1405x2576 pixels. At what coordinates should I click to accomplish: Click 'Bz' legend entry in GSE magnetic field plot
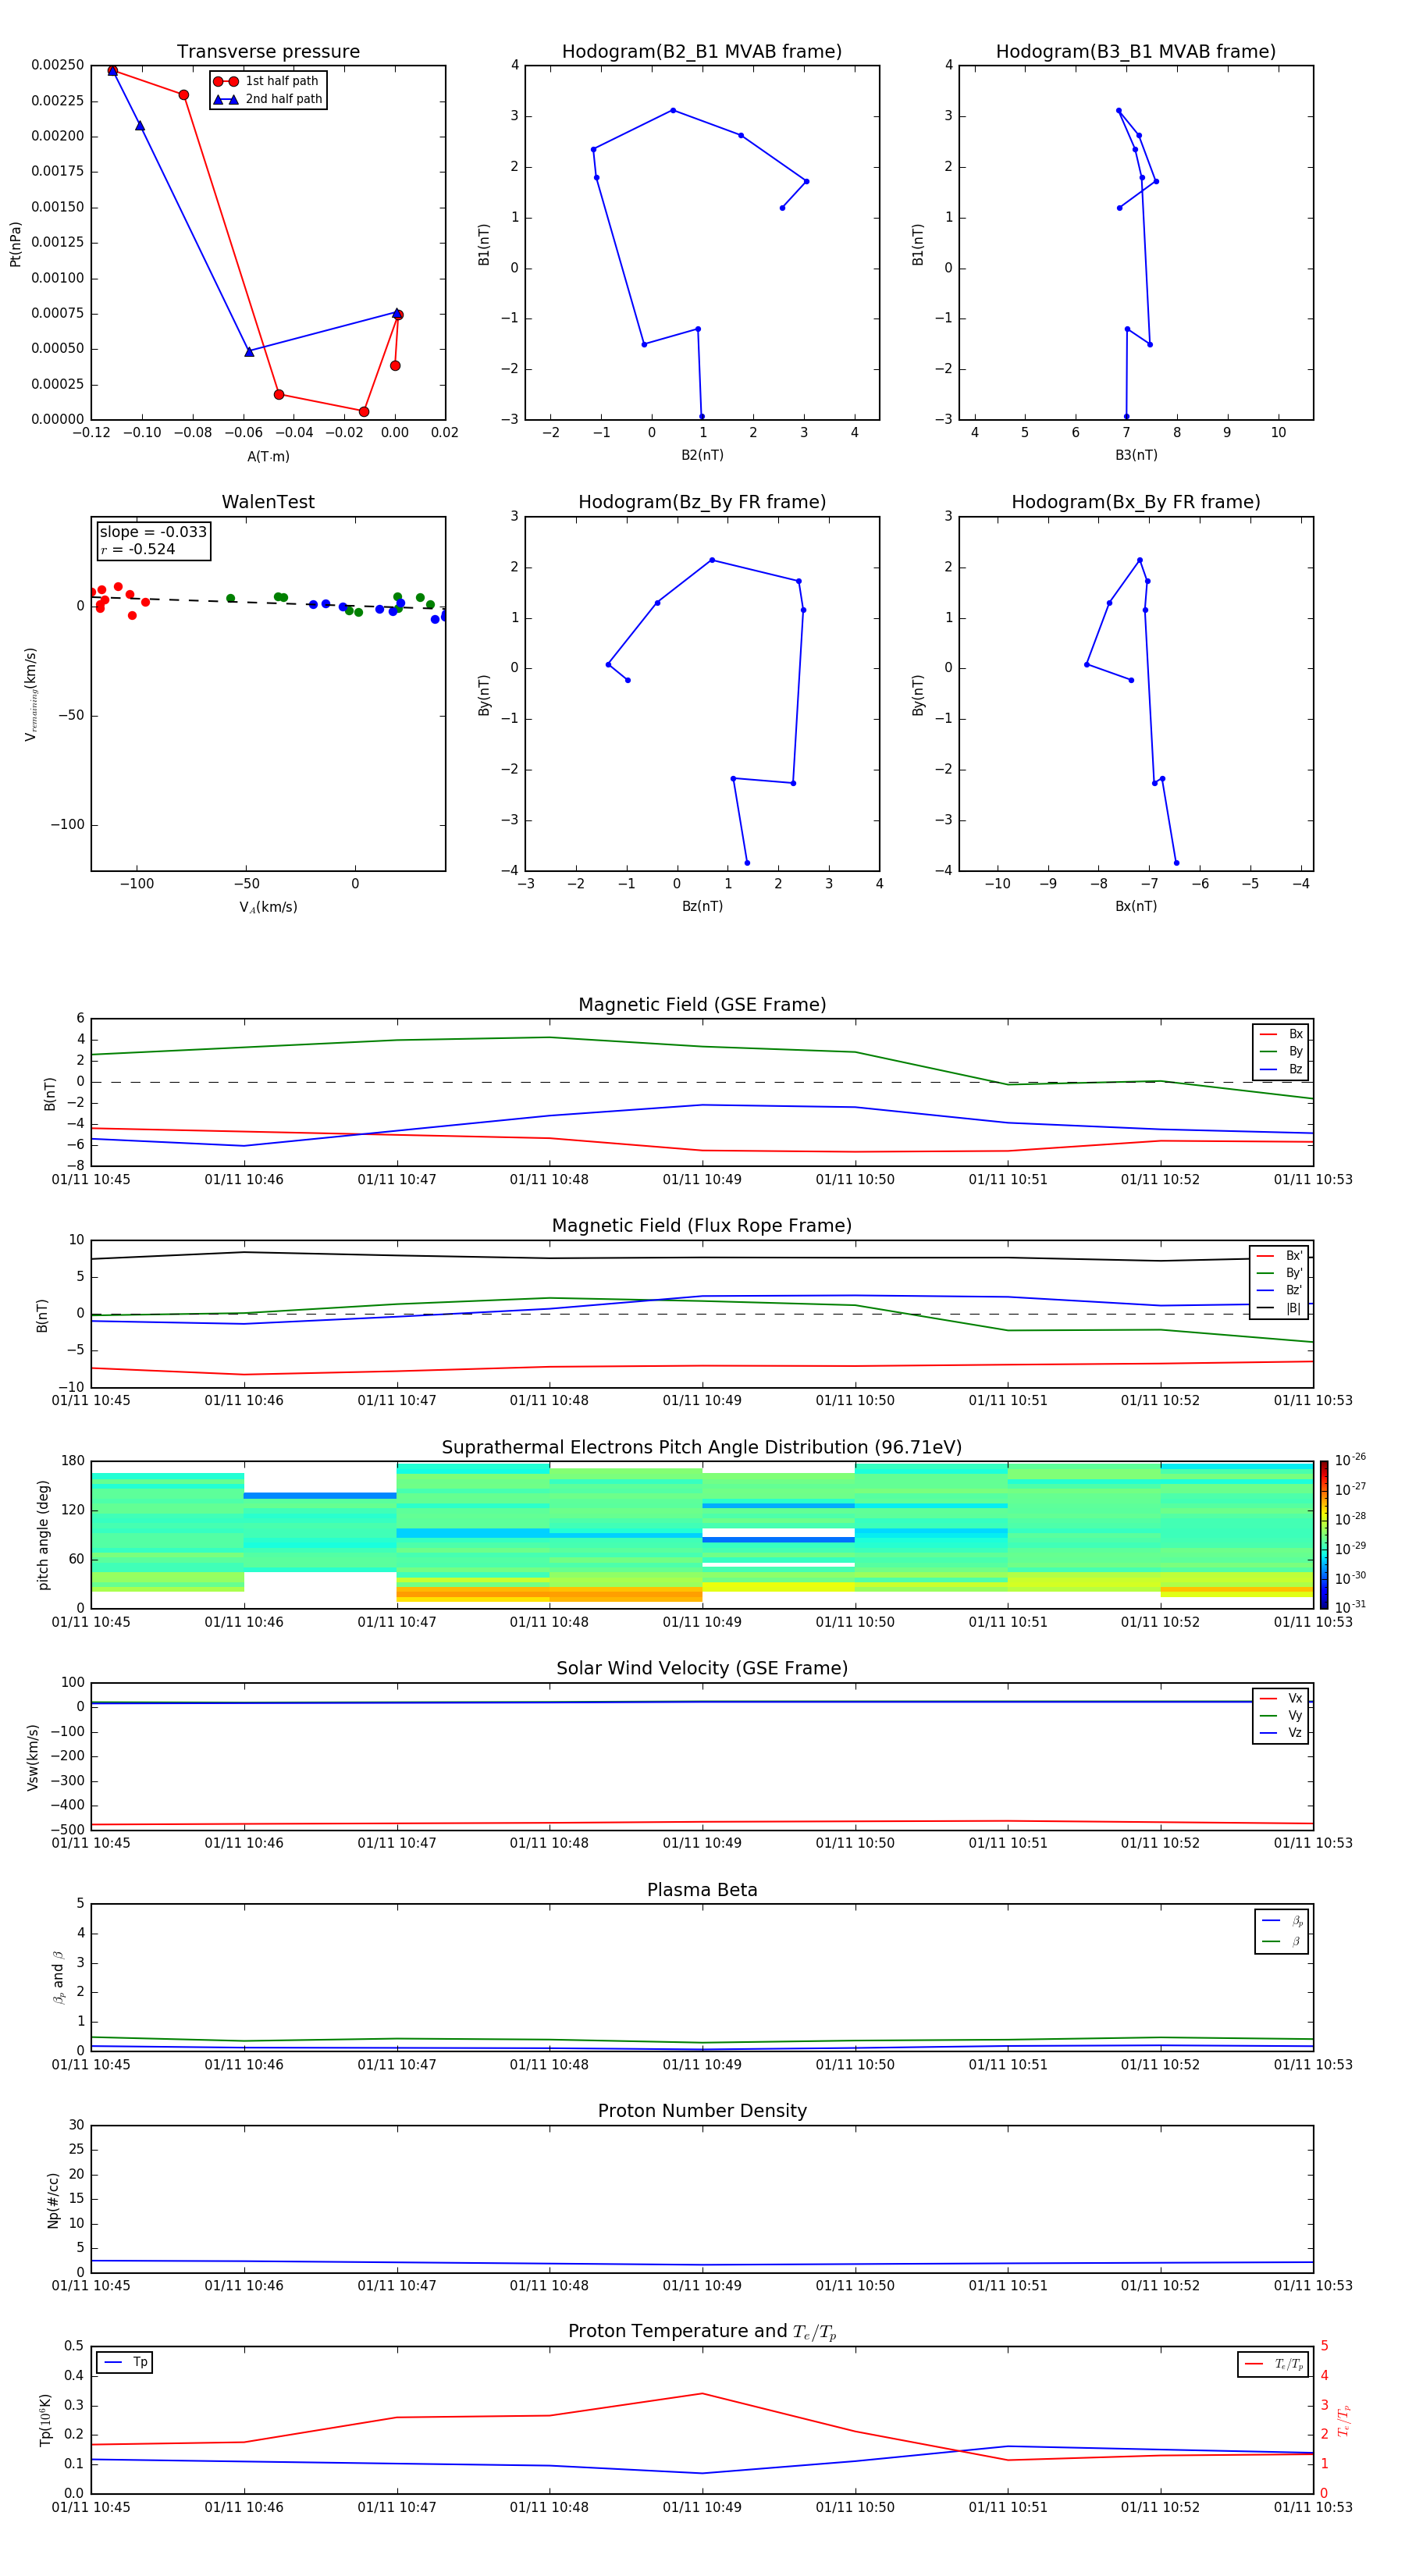[1281, 1070]
